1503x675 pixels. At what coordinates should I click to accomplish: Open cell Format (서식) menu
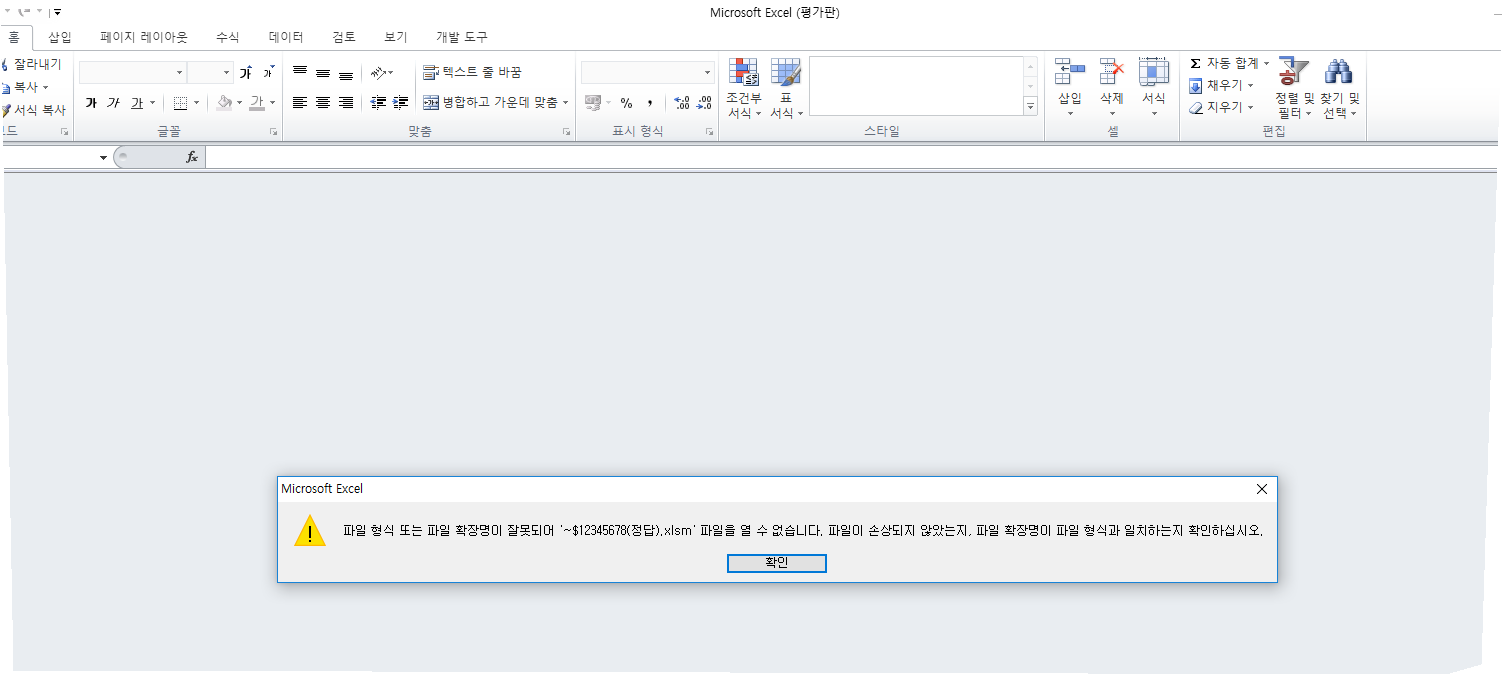pos(1154,88)
